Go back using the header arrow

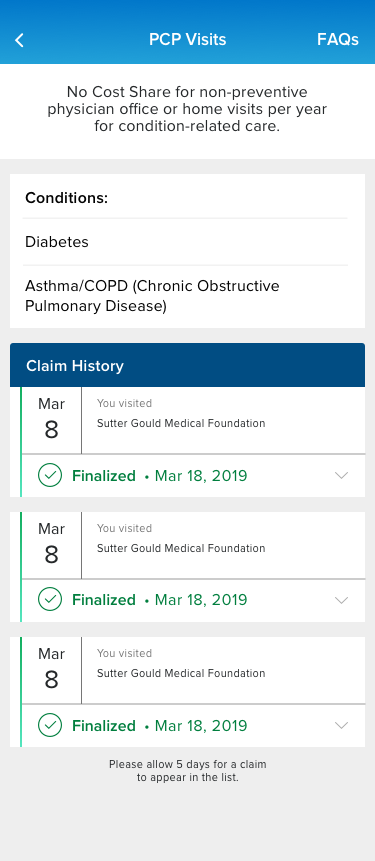pyautogui.click(x=19, y=40)
